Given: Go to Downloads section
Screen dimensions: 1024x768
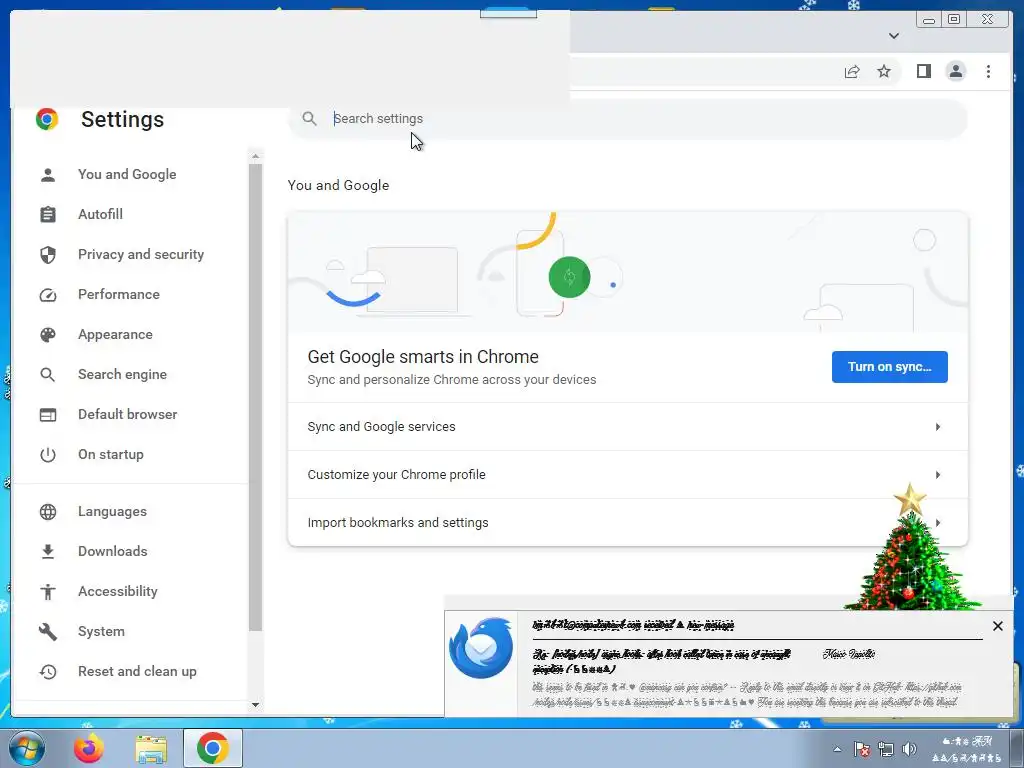Looking at the screenshot, I should (112, 552).
